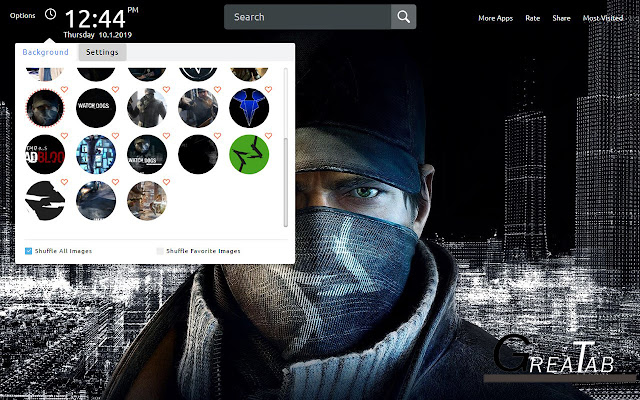Screen dimensions: 640x400
Task: Open the More Apps link
Action: [496, 18]
